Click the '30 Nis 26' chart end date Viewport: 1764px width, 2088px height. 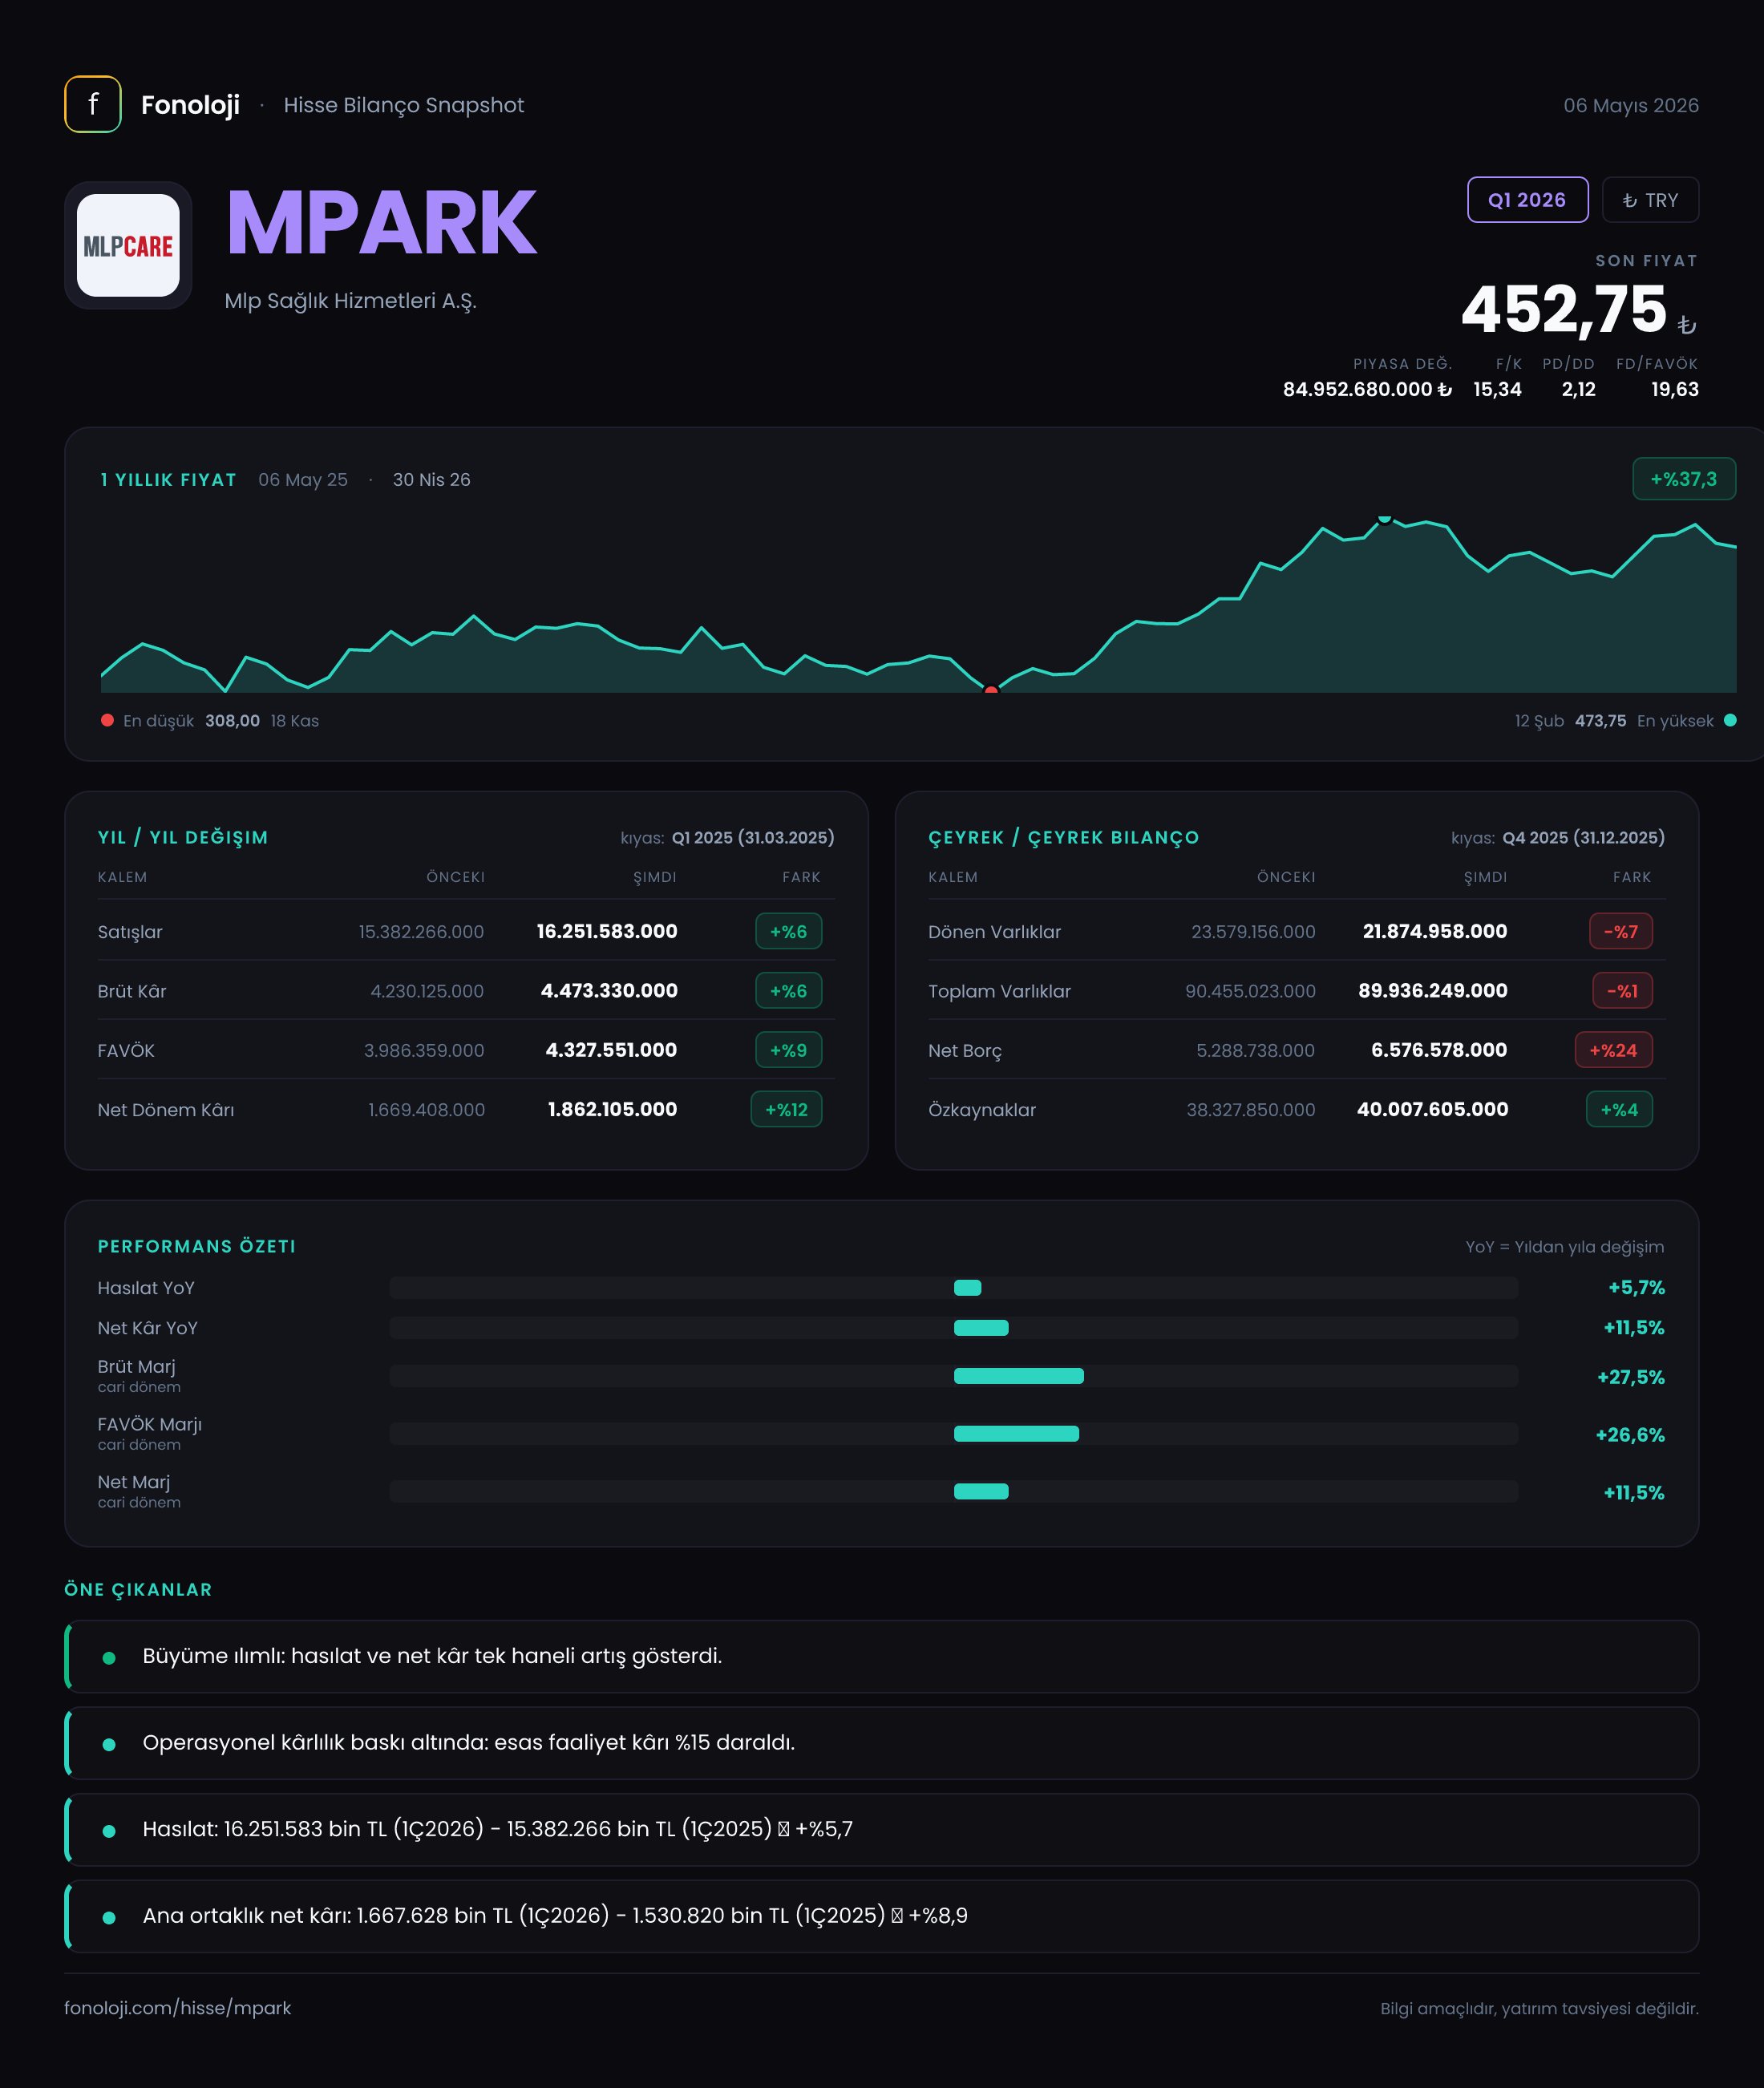point(431,480)
